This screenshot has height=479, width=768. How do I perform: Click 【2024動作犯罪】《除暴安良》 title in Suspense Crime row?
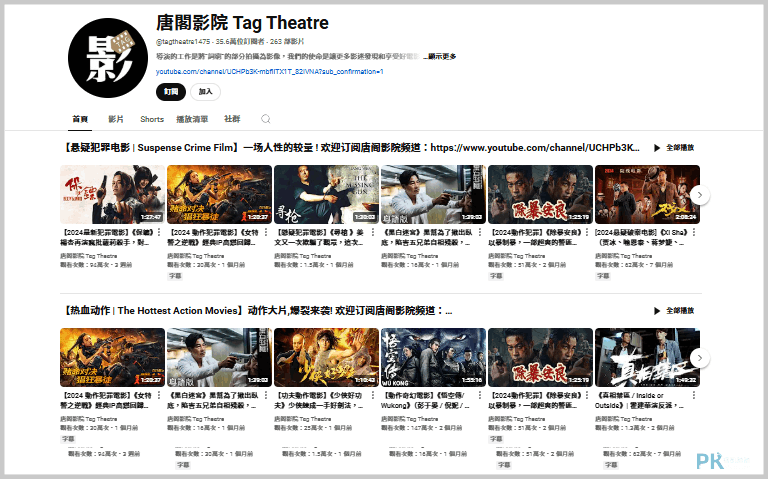pos(535,238)
